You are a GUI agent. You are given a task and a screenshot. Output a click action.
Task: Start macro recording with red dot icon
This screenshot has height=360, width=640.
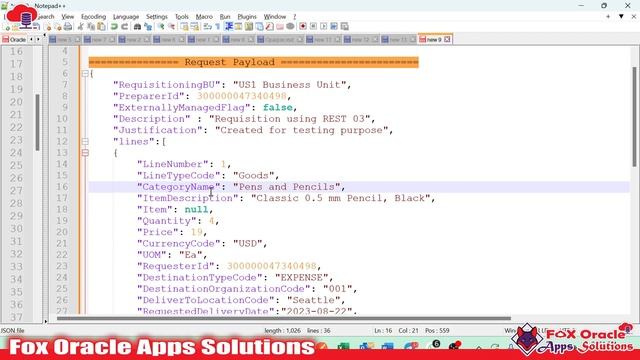click(303, 27)
